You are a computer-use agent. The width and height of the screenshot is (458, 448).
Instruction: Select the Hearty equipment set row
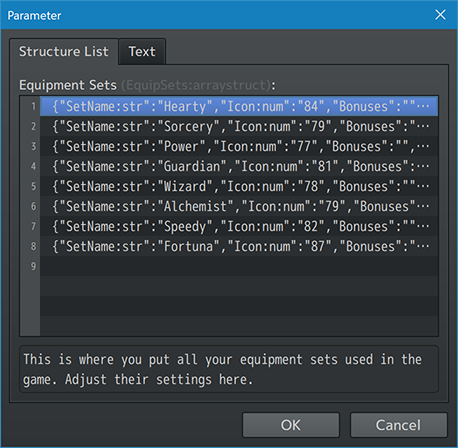[239, 106]
